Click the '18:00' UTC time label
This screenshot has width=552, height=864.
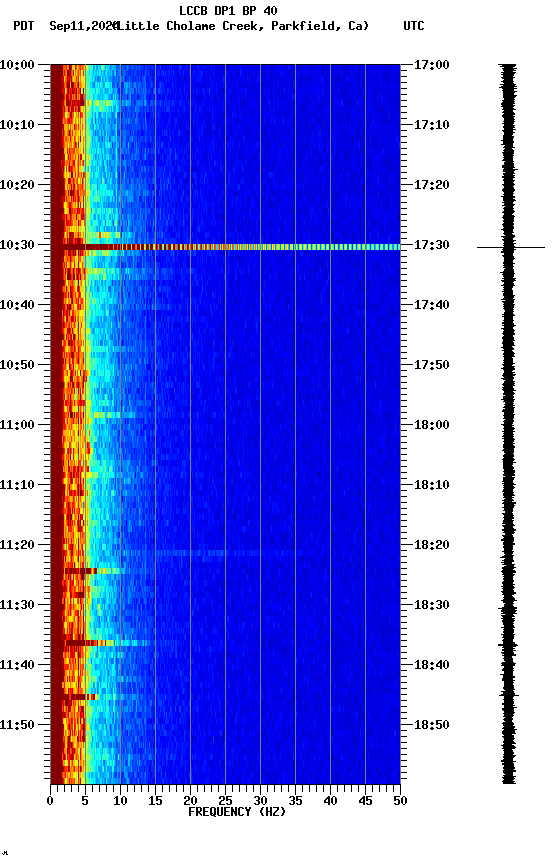click(432, 425)
